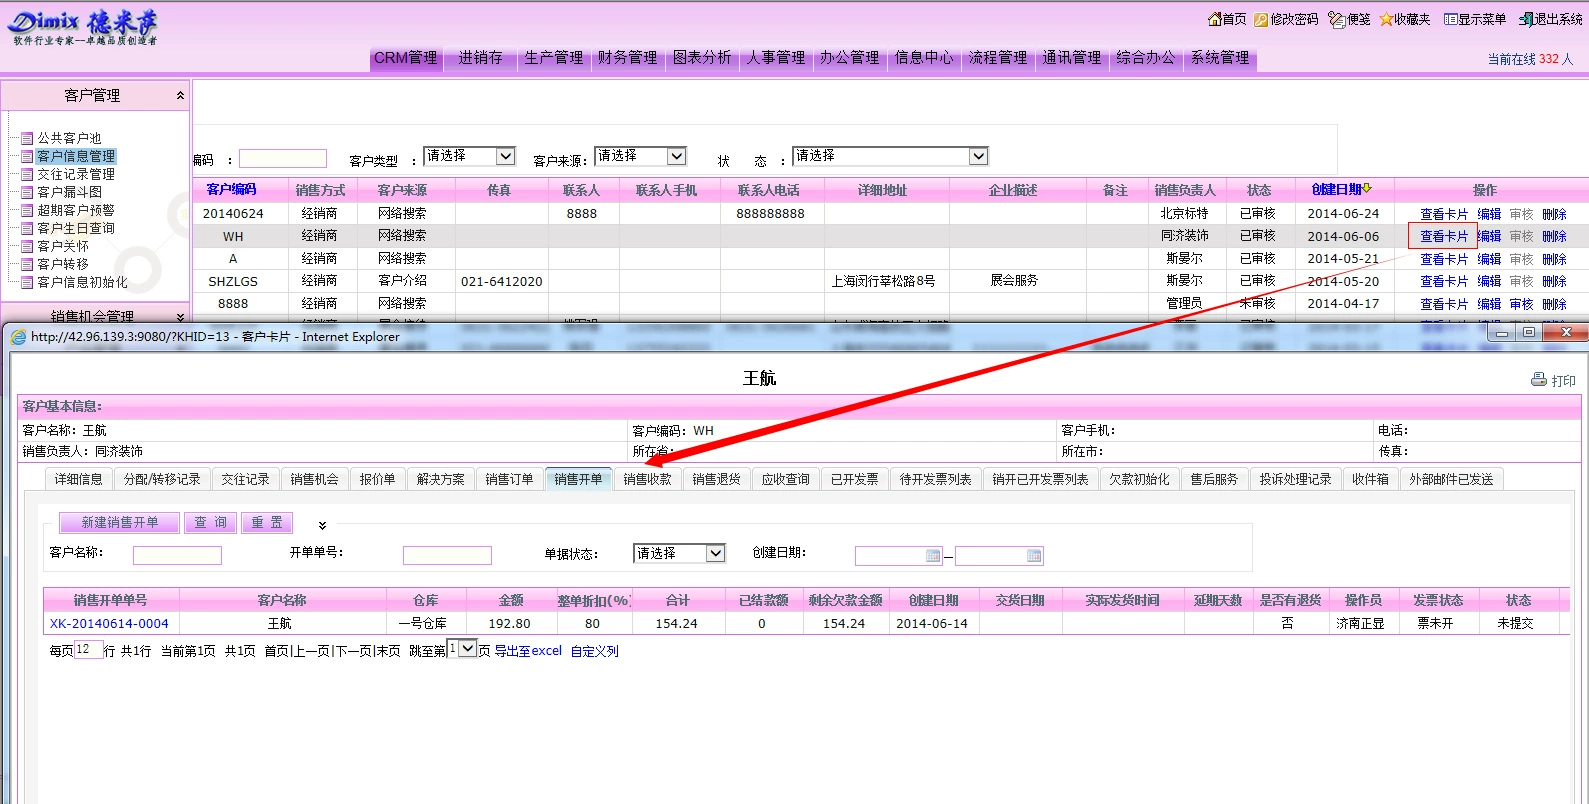
Task: Click the Internet Explorer popup icon
Action: coord(18,337)
